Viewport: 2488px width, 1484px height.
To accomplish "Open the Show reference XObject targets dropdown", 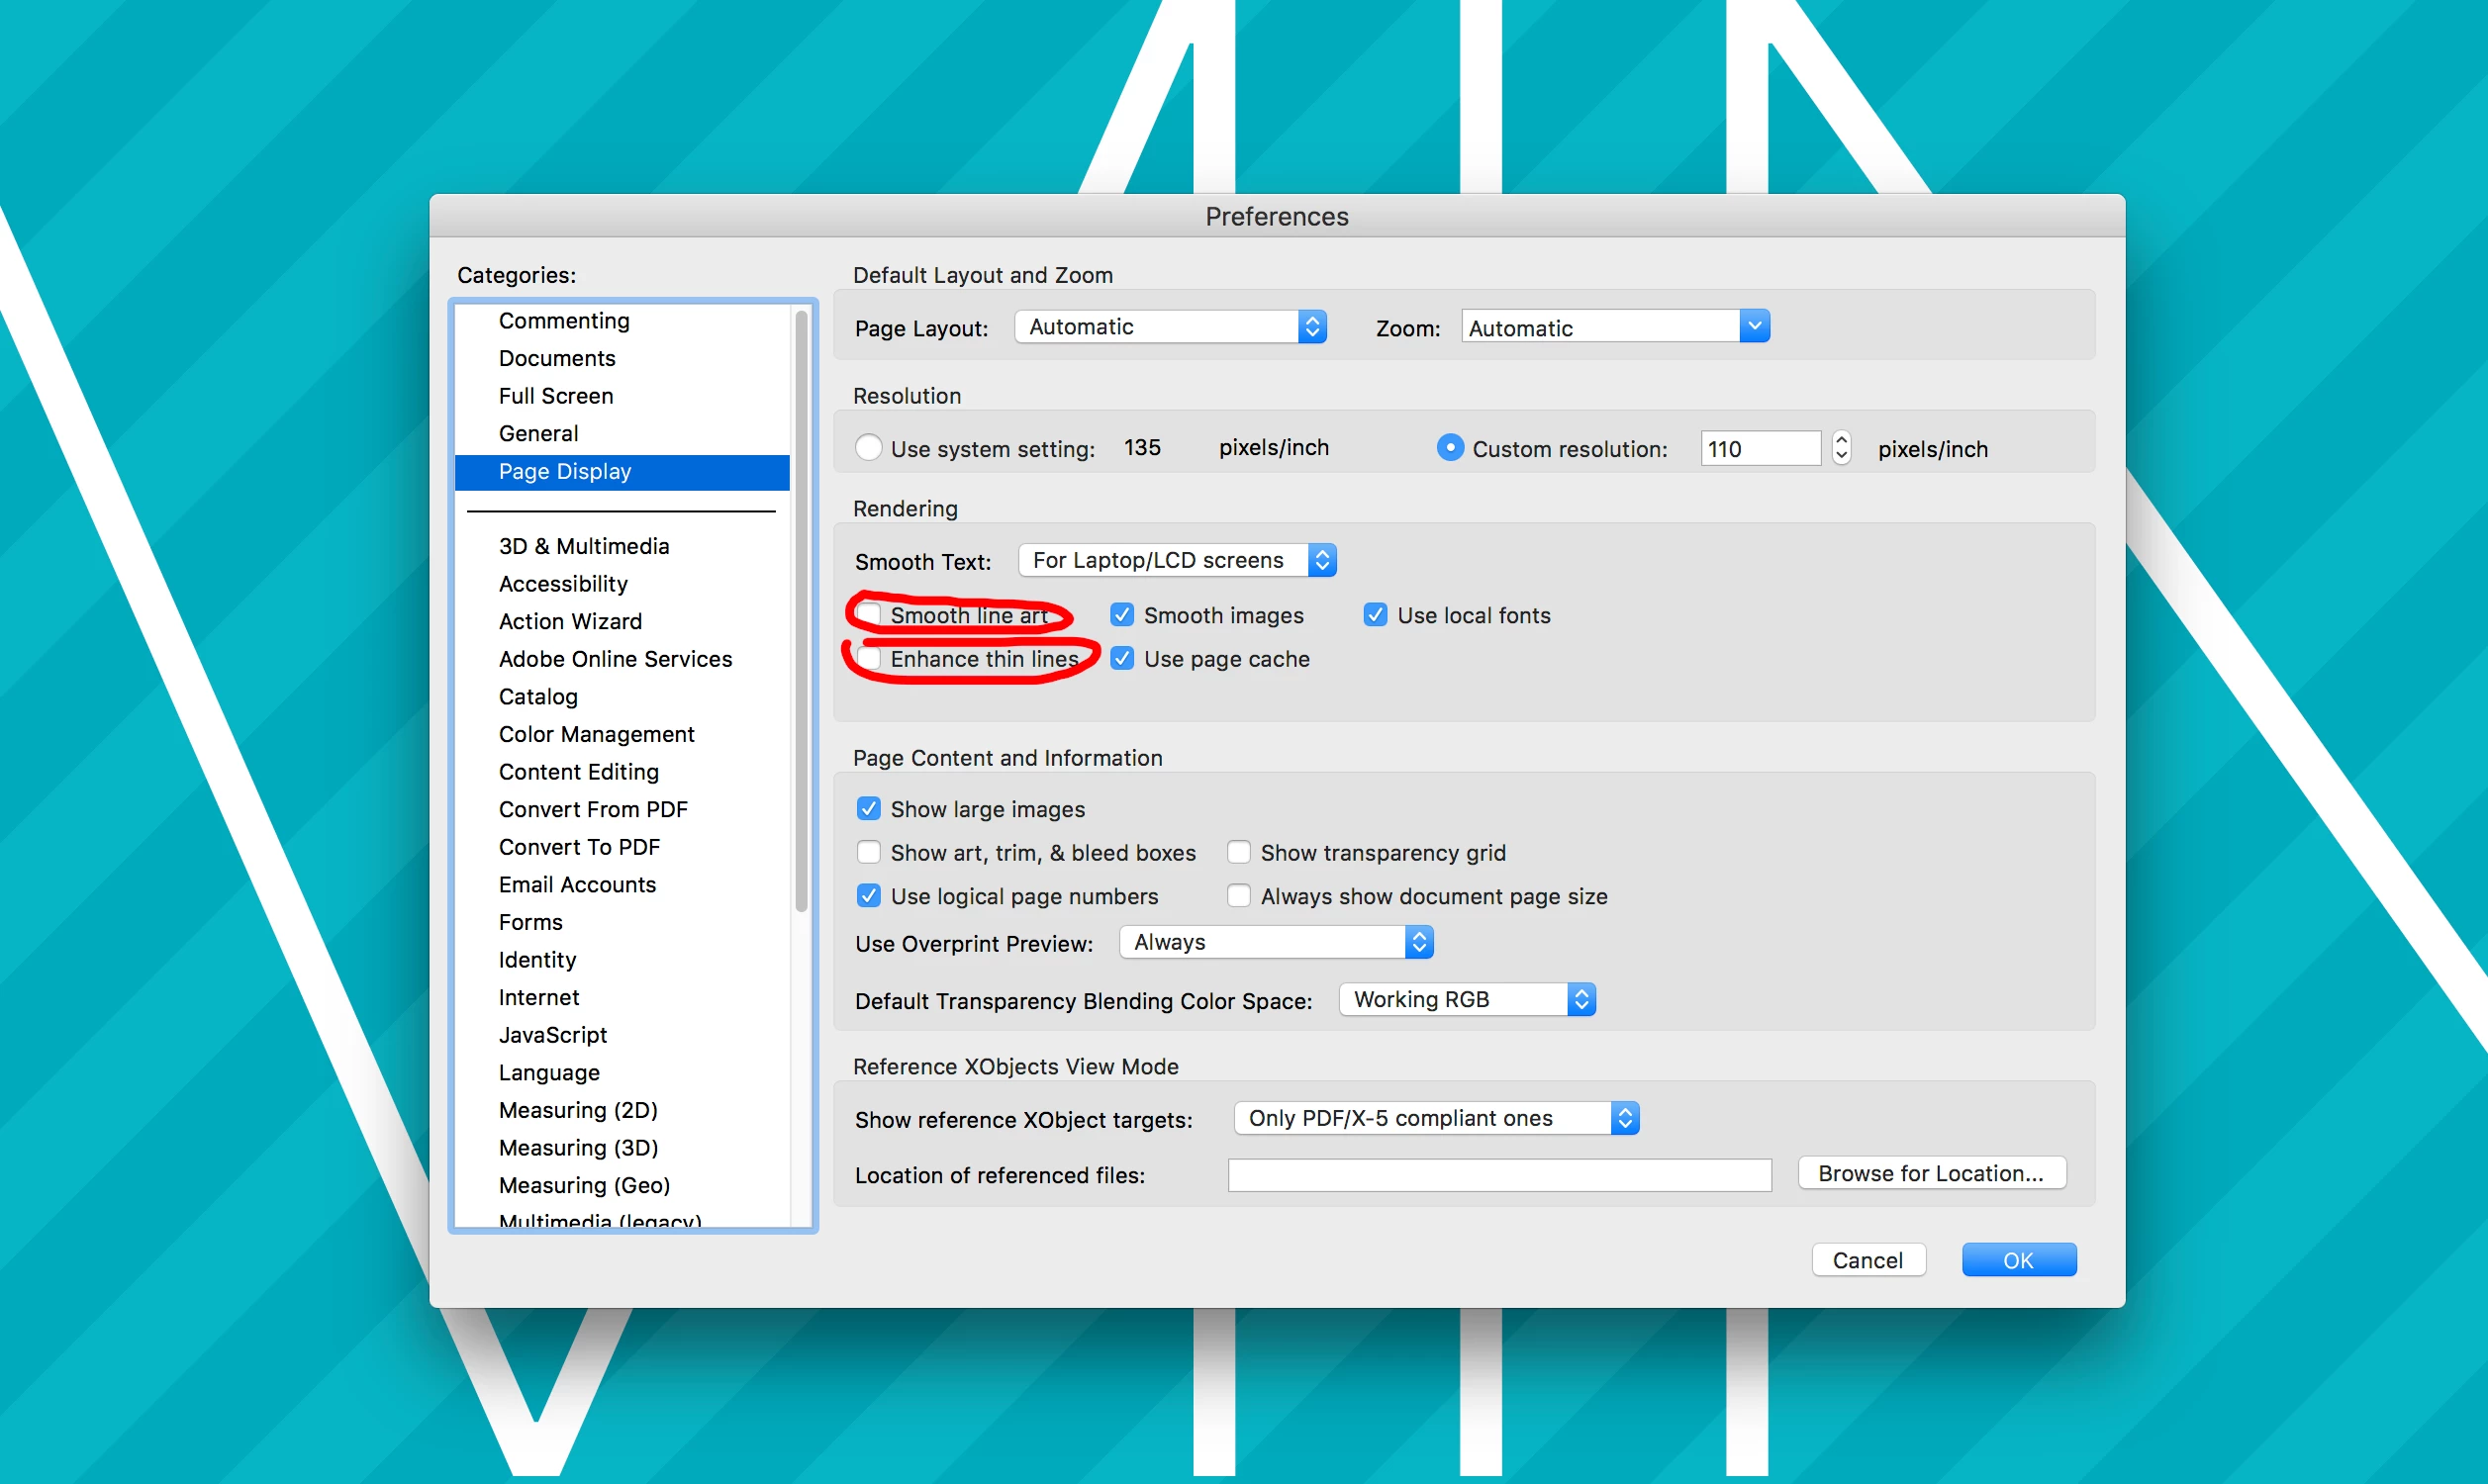I will pos(1436,1118).
